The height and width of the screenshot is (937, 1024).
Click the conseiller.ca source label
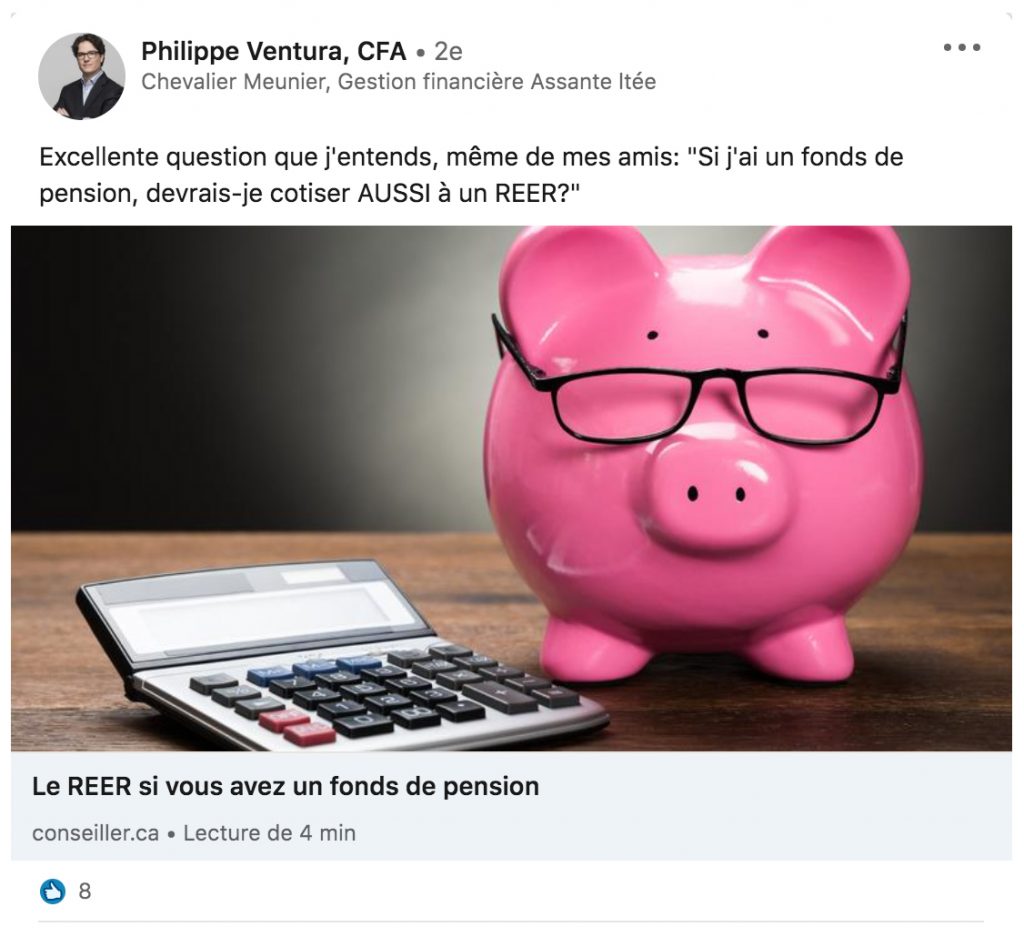point(95,833)
